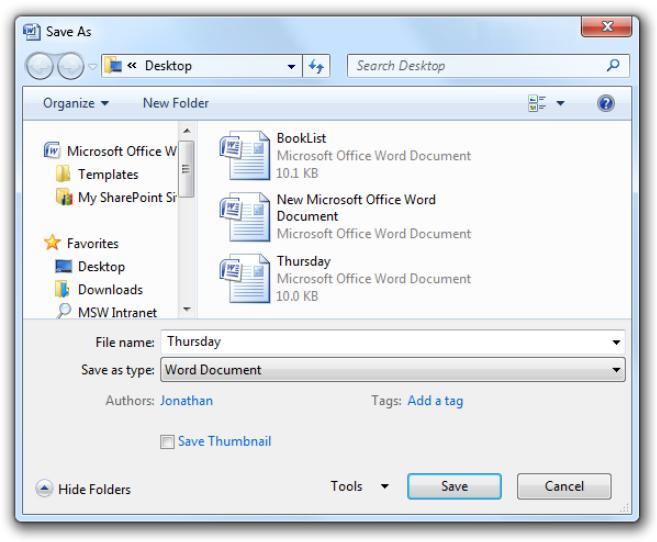The width and height of the screenshot is (657, 542).
Task: Select Favorites in the navigation pane
Action: [x=81, y=243]
